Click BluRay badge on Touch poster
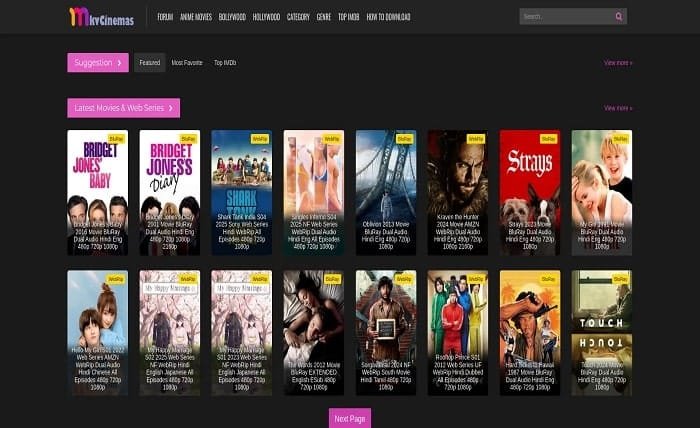700x428 pixels. coord(620,279)
